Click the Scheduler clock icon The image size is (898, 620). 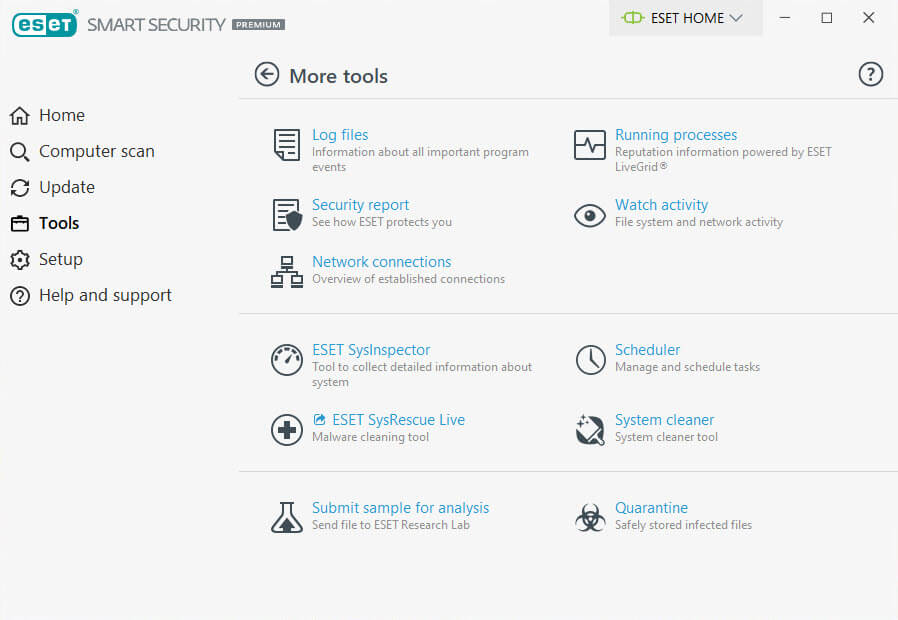coord(590,360)
